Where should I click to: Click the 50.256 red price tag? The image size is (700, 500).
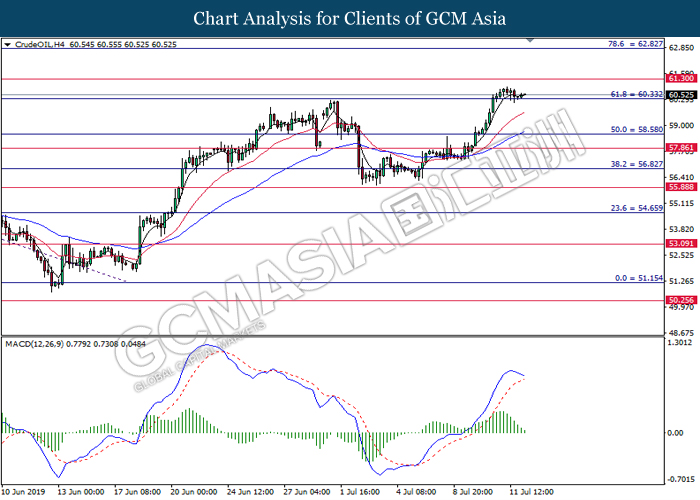click(681, 300)
